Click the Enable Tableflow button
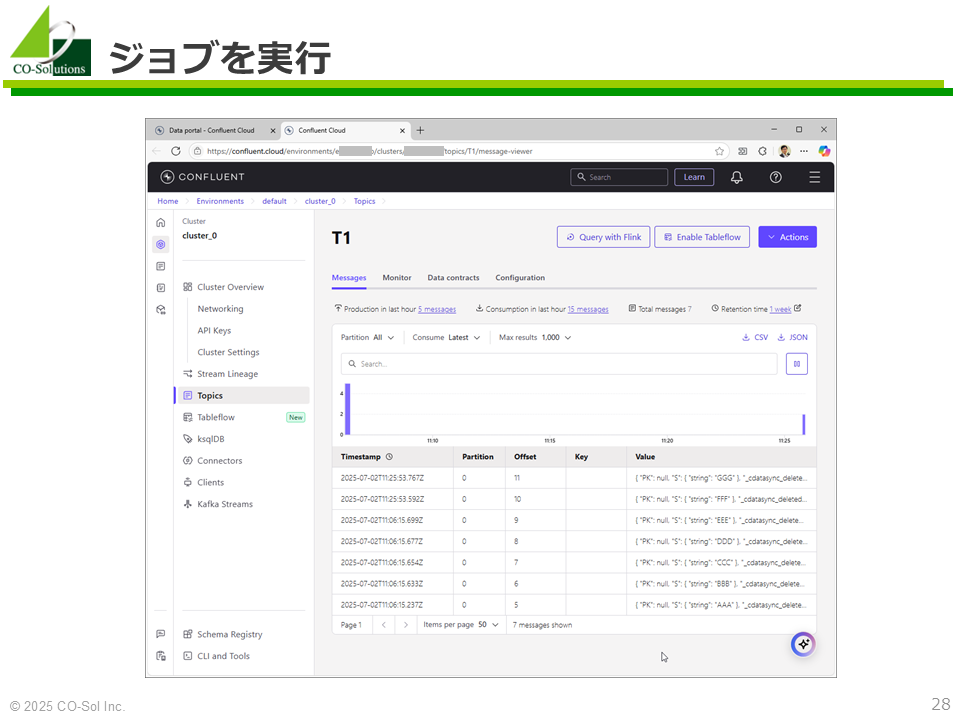 tap(702, 237)
